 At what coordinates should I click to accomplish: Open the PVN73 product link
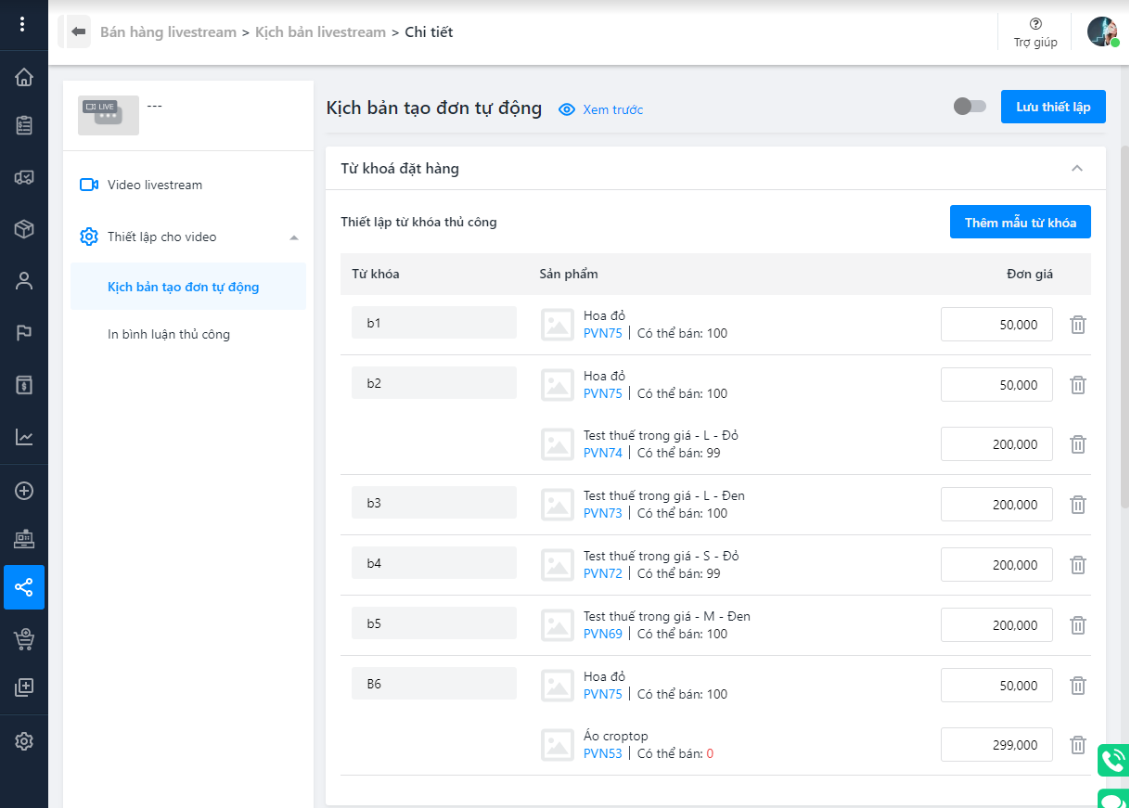[x=603, y=513]
